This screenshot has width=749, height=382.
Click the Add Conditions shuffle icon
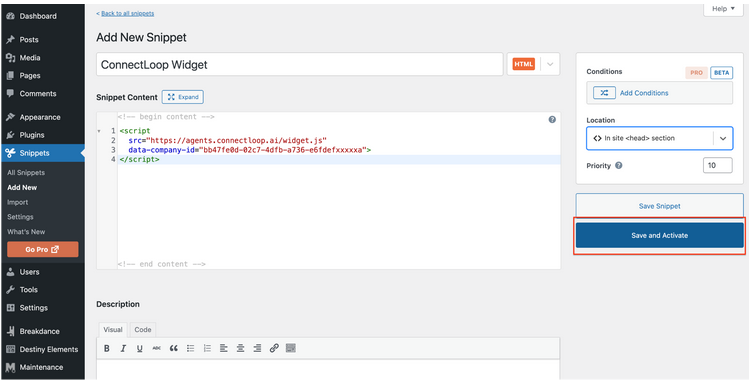pyautogui.click(x=604, y=93)
